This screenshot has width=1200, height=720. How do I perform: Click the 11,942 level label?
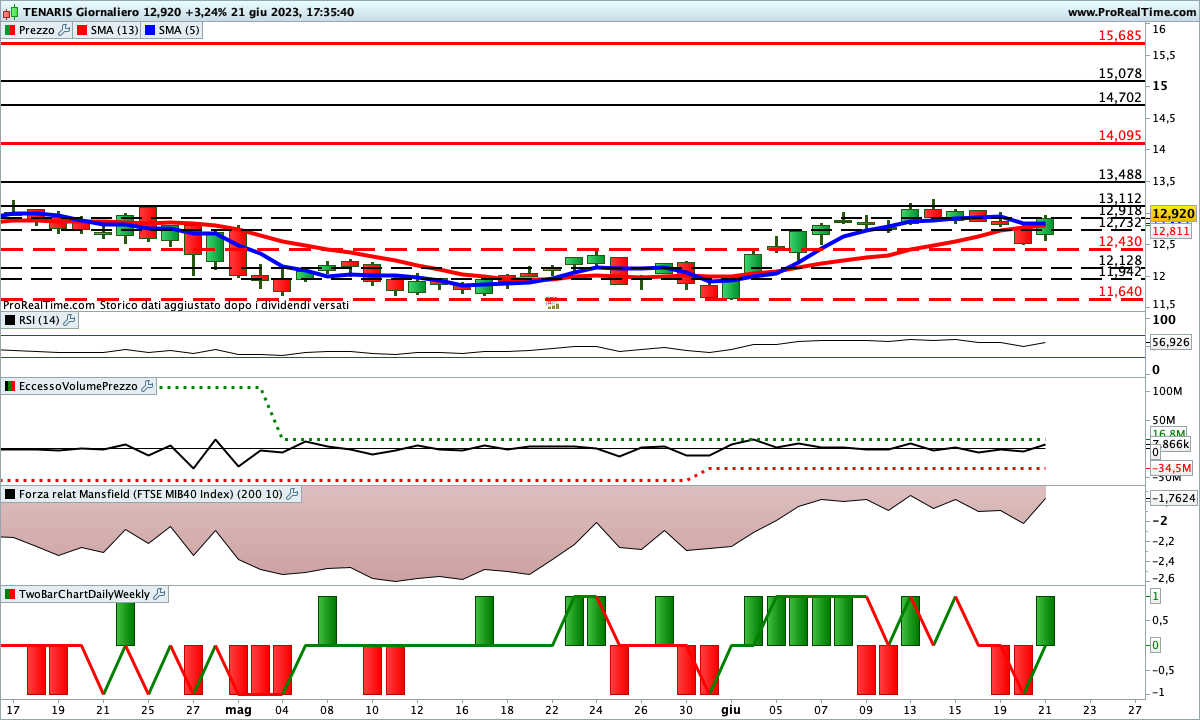[x=1120, y=272]
